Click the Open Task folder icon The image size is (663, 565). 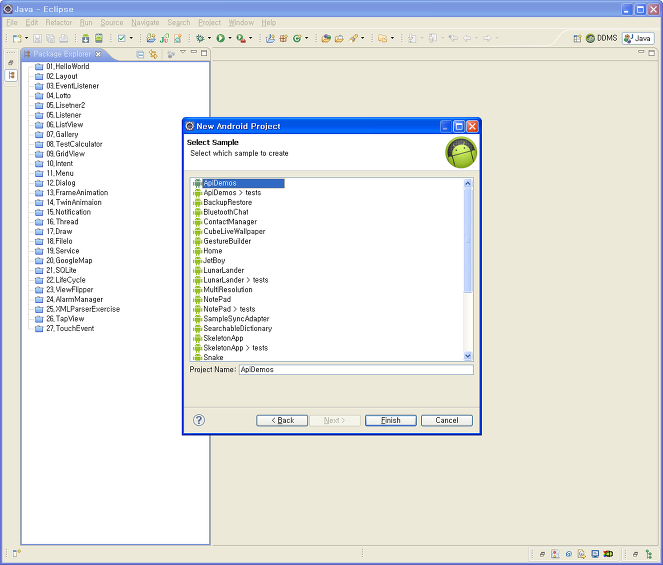(339, 38)
